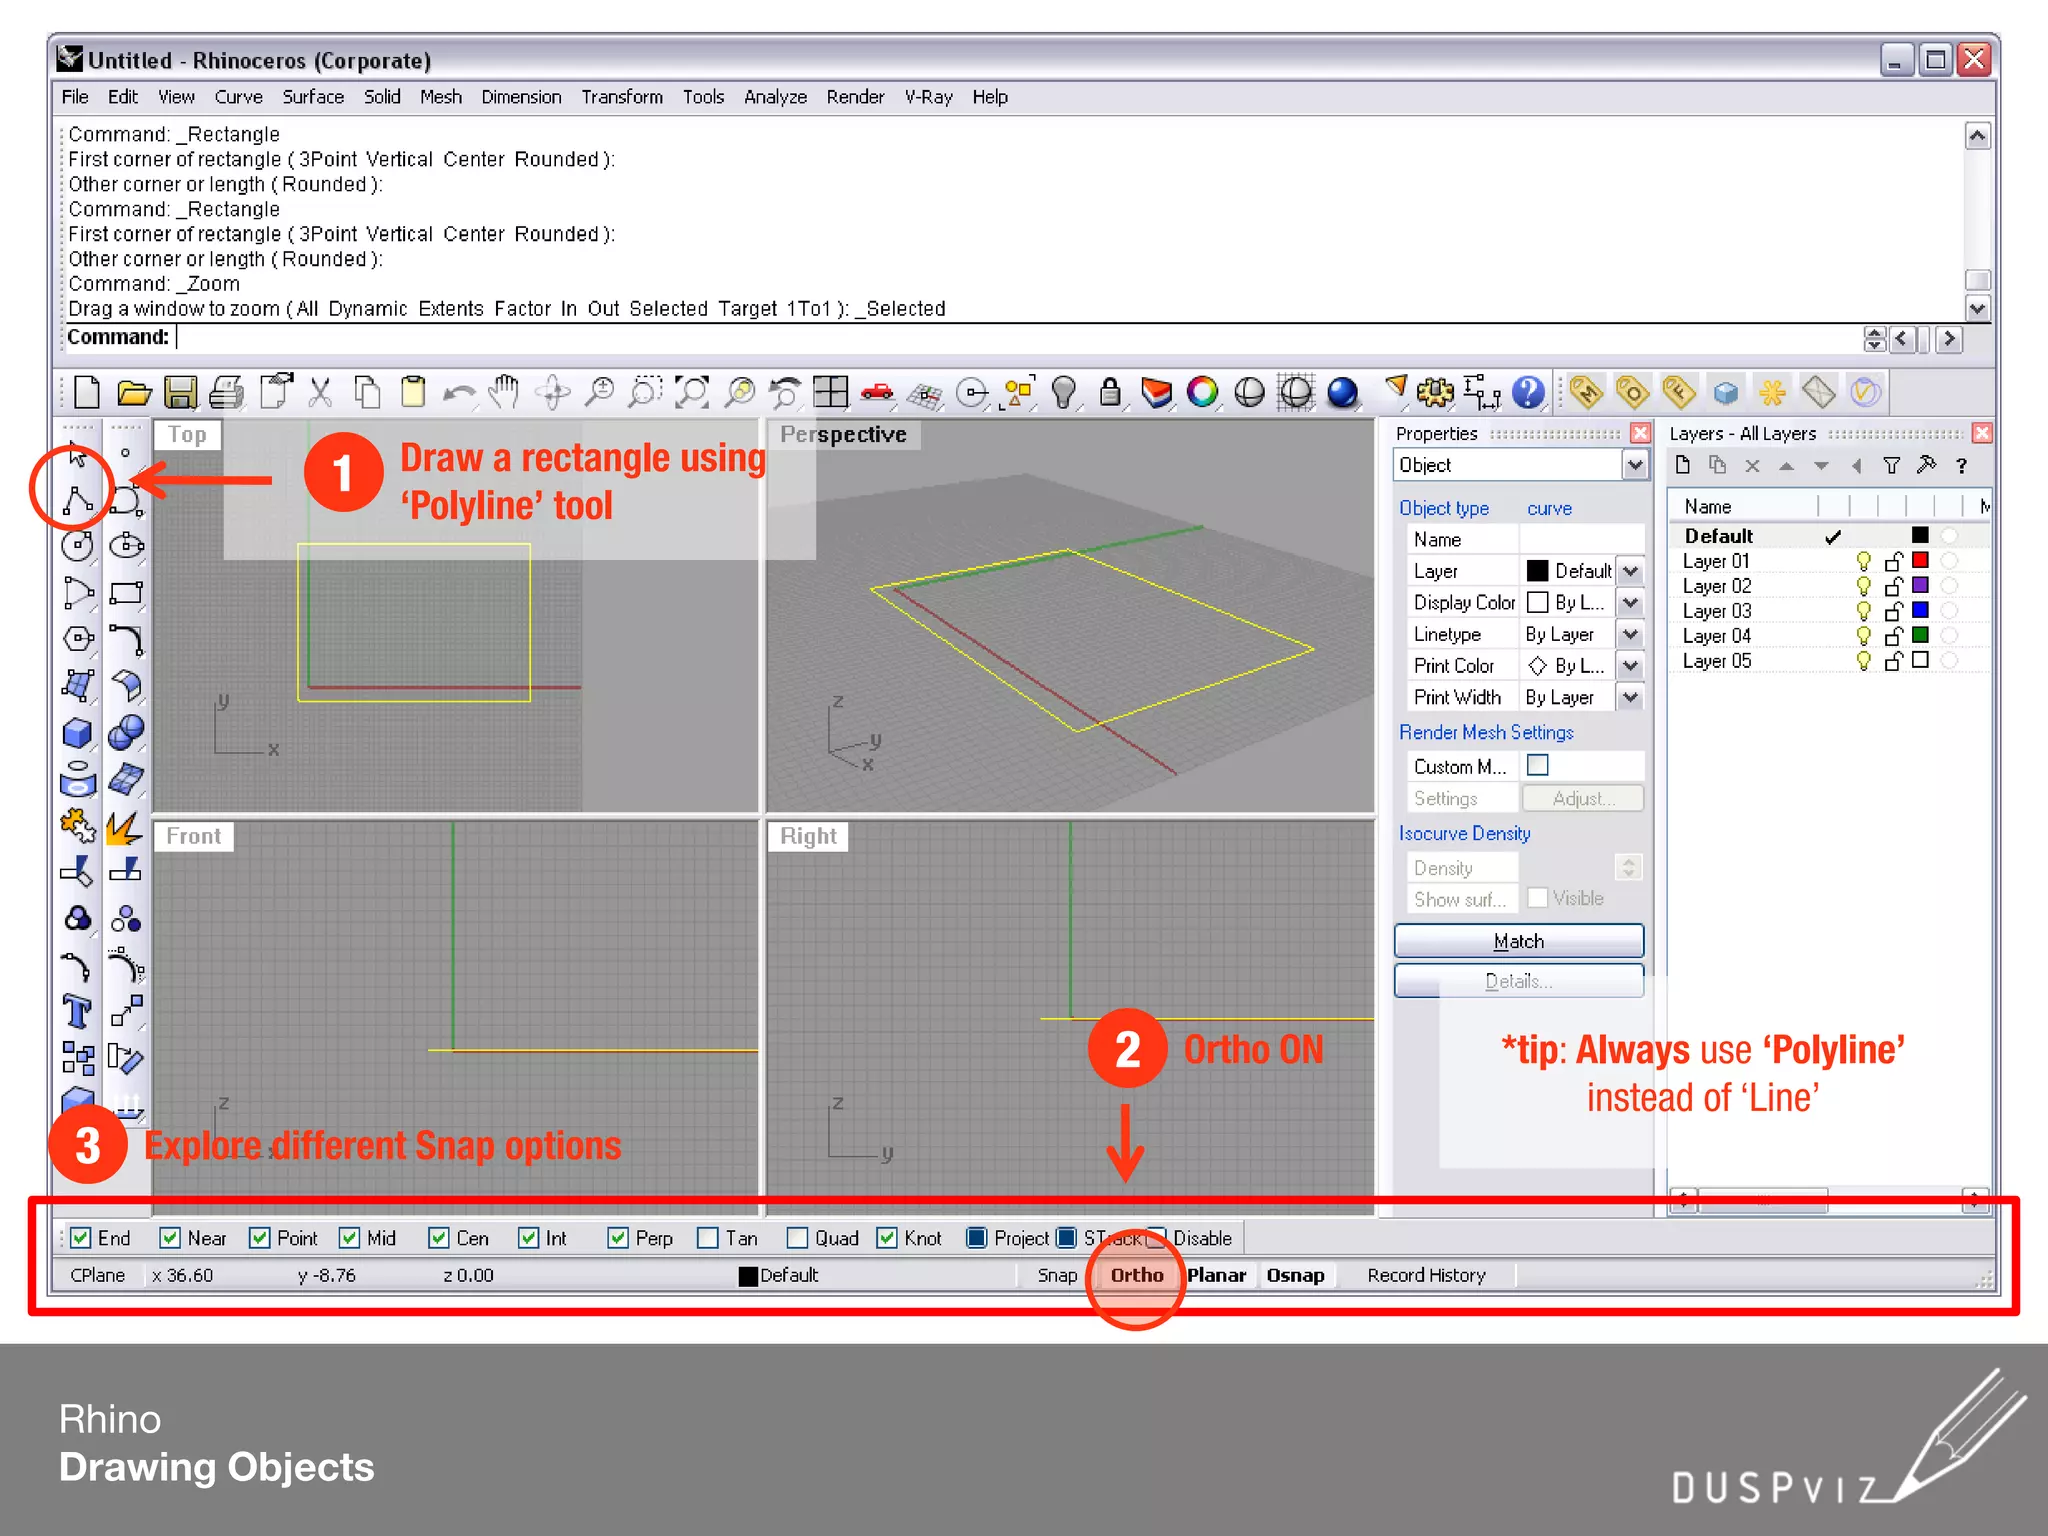Toggle the End osnap checkbox
Image resolution: width=2048 pixels, height=1536 pixels.
[x=81, y=1238]
